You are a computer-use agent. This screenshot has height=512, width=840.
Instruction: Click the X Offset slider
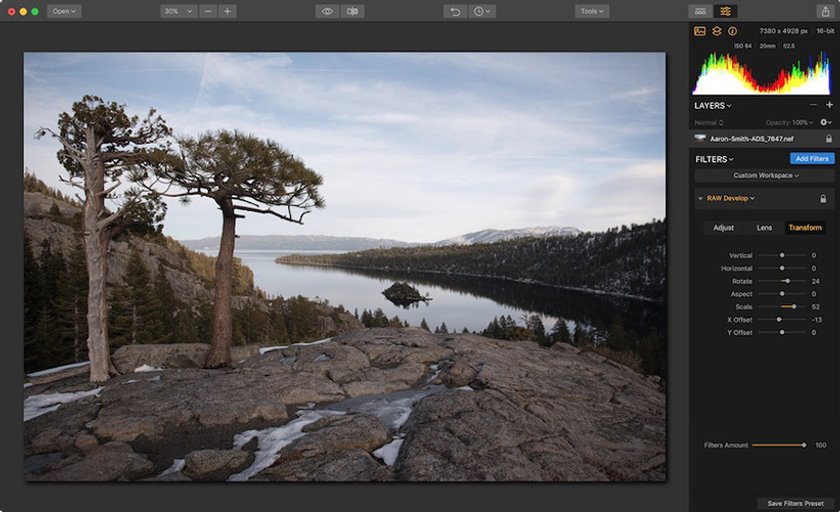point(782,320)
